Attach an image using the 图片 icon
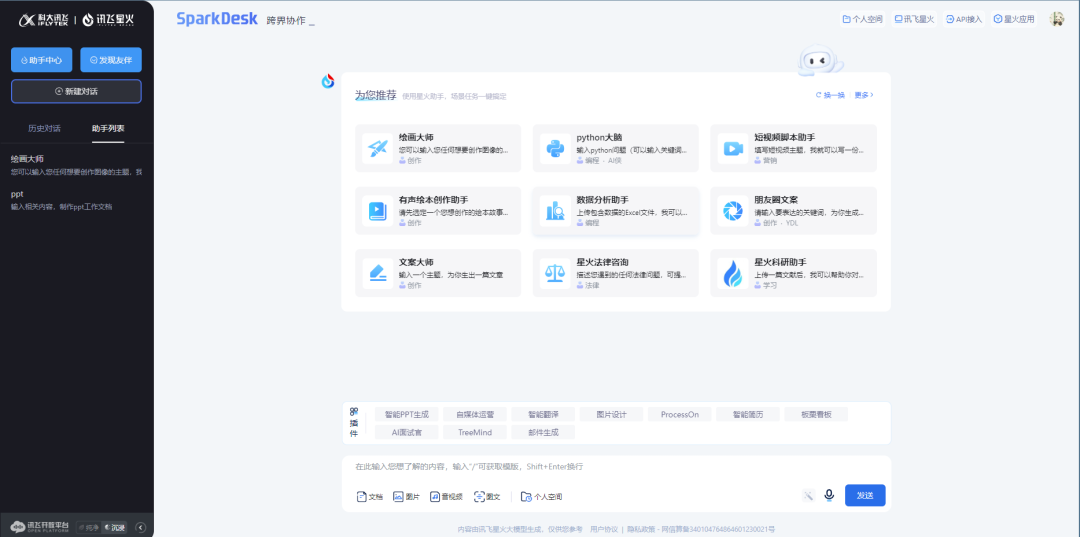 click(x=406, y=496)
